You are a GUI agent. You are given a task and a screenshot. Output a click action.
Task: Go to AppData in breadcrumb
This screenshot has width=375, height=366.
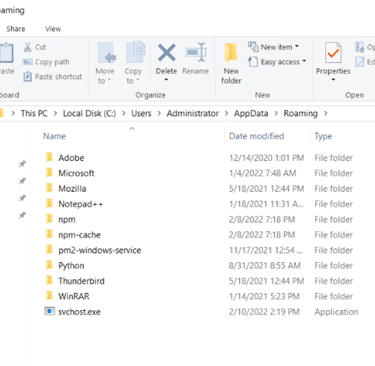tap(251, 114)
